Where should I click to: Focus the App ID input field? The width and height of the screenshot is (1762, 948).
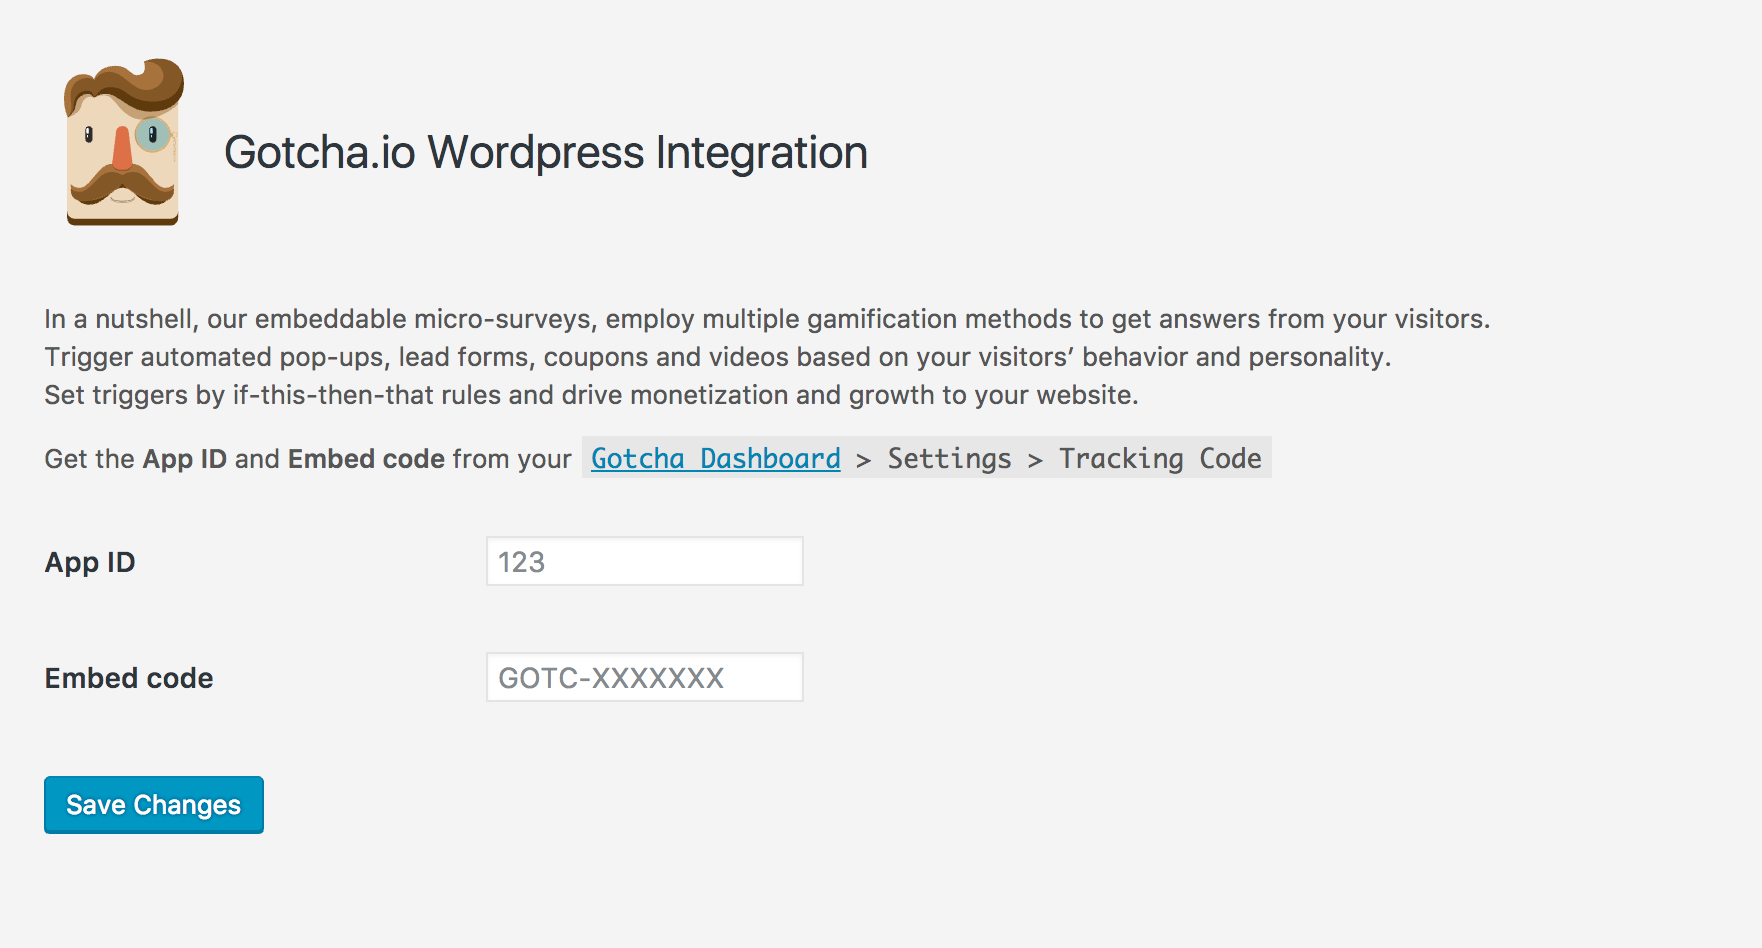pyautogui.click(x=645, y=561)
